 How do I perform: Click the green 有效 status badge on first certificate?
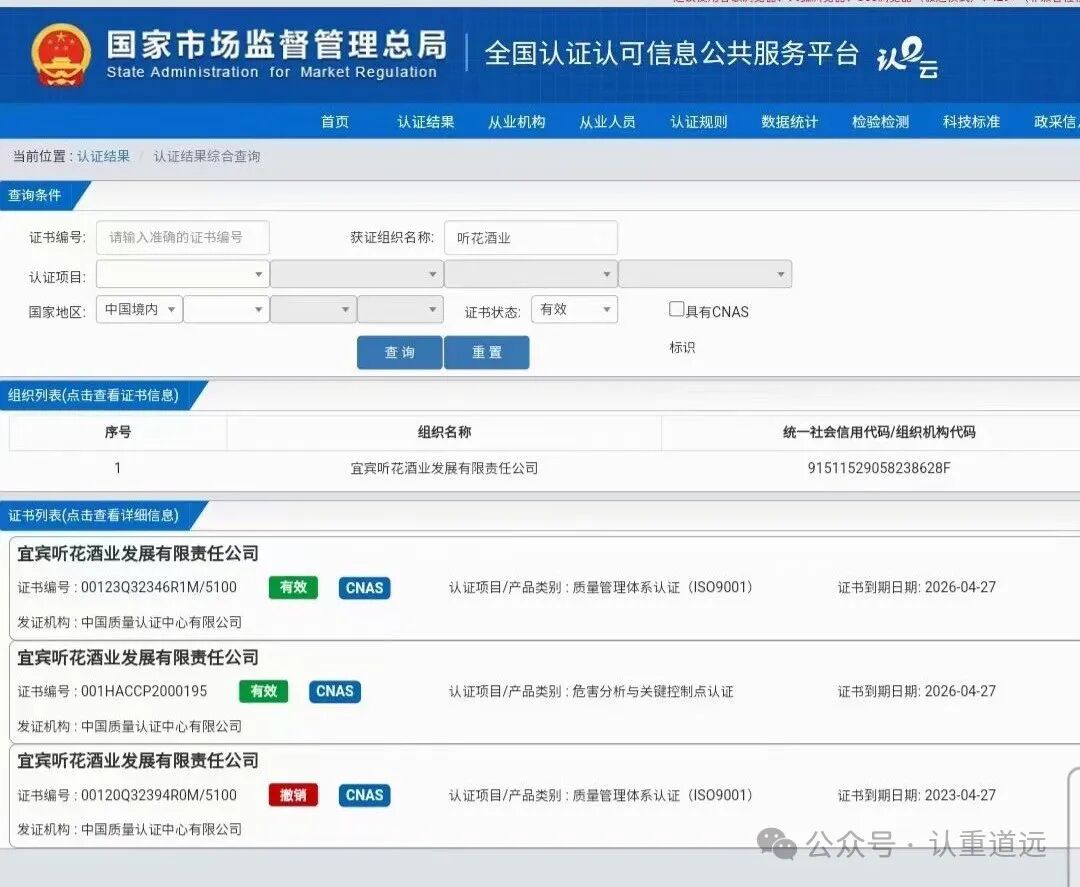point(292,588)
